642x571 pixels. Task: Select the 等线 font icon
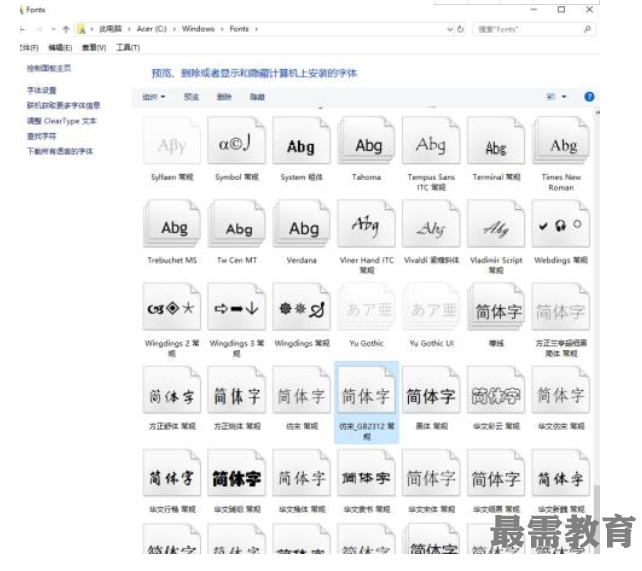[x=496, y=307]
